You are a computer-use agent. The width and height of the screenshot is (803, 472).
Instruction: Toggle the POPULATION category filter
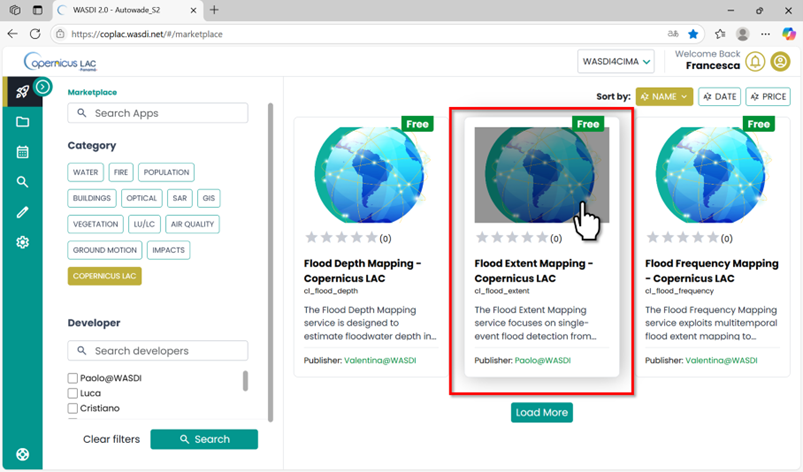166,172
